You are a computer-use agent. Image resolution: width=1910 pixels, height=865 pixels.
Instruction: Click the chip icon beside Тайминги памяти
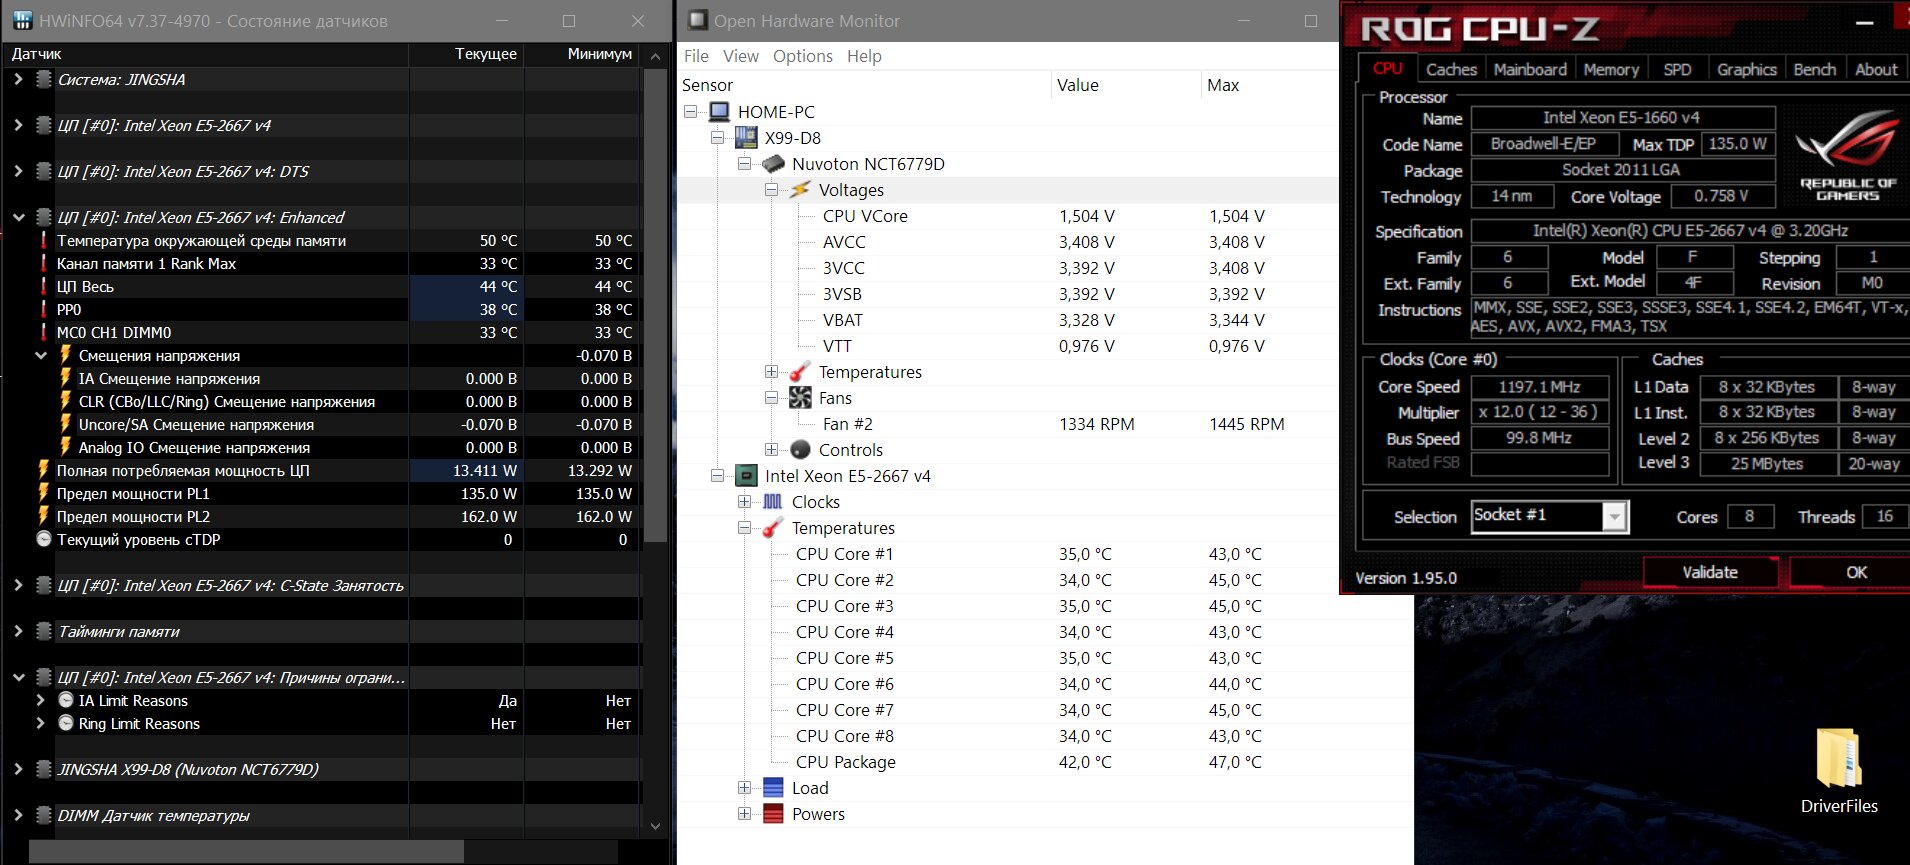[44, 632]
